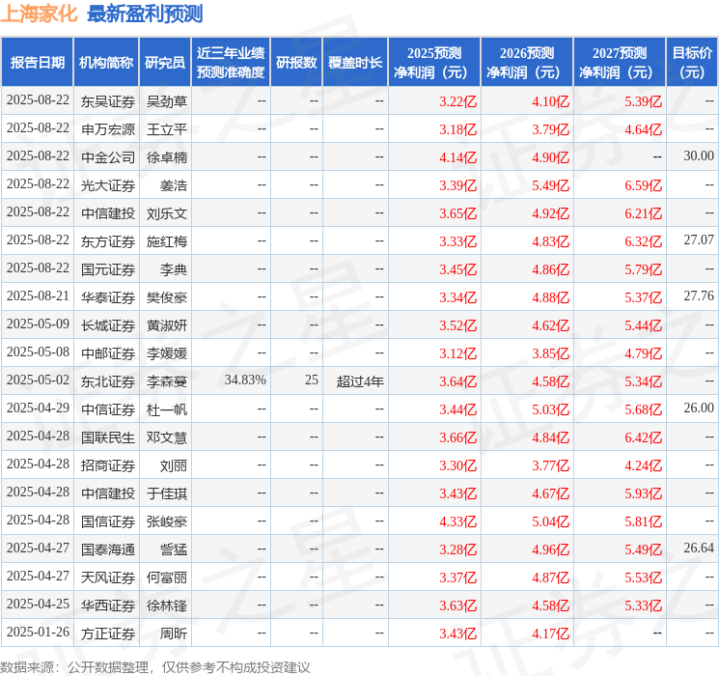
Task: Select the 长城证券 institution cell
Action: click(x=108, y=325)
